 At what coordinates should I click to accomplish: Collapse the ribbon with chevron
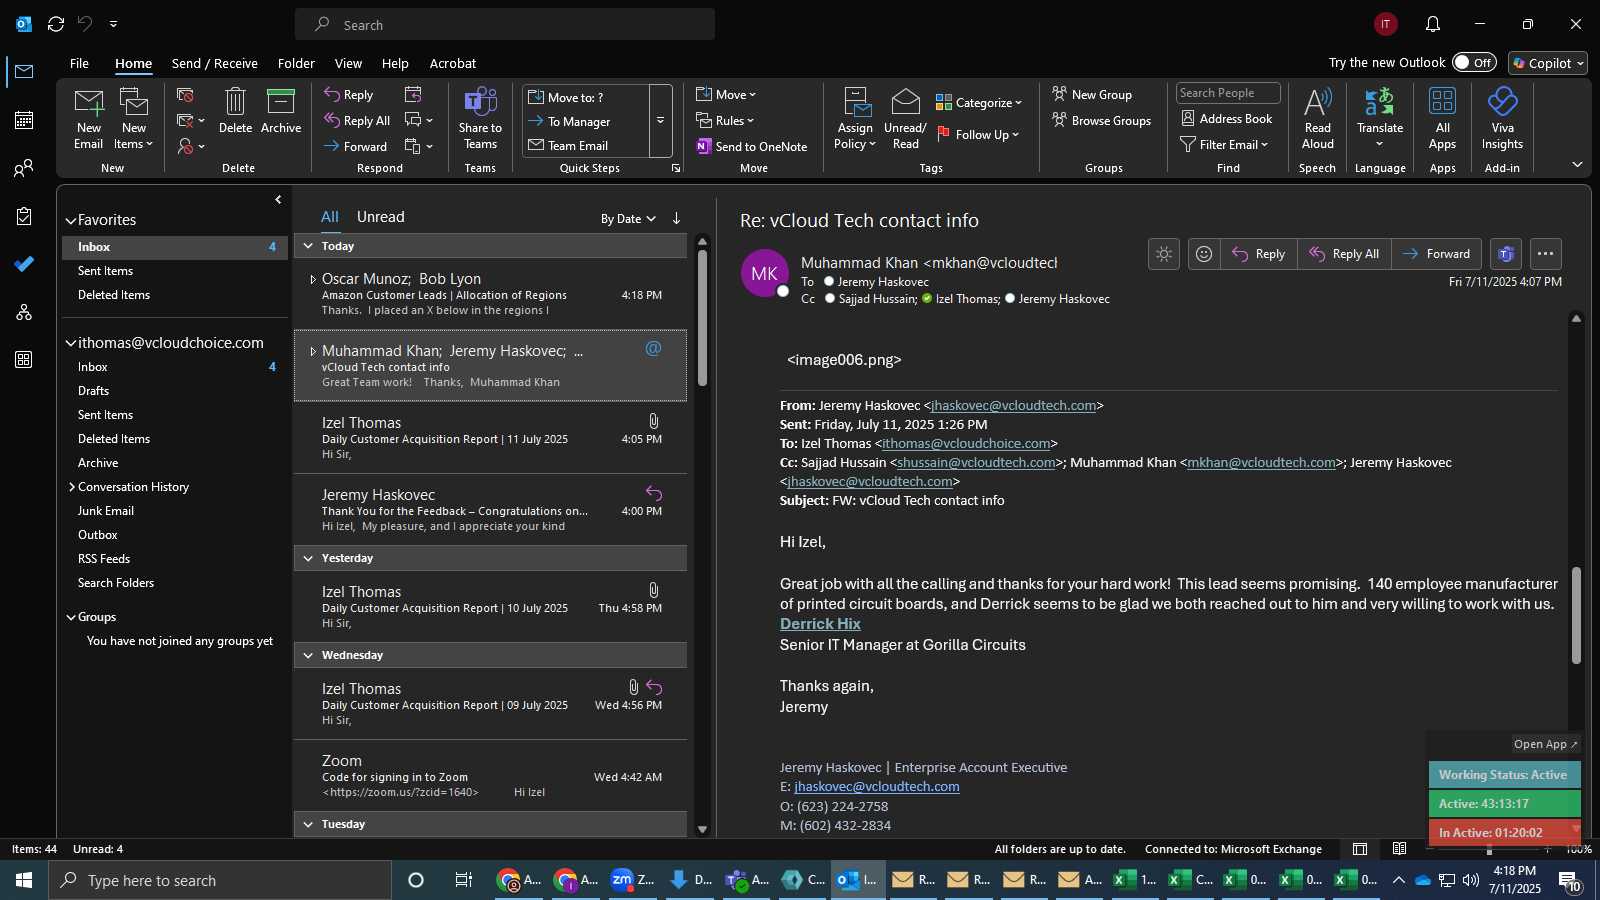[1577, 165]
